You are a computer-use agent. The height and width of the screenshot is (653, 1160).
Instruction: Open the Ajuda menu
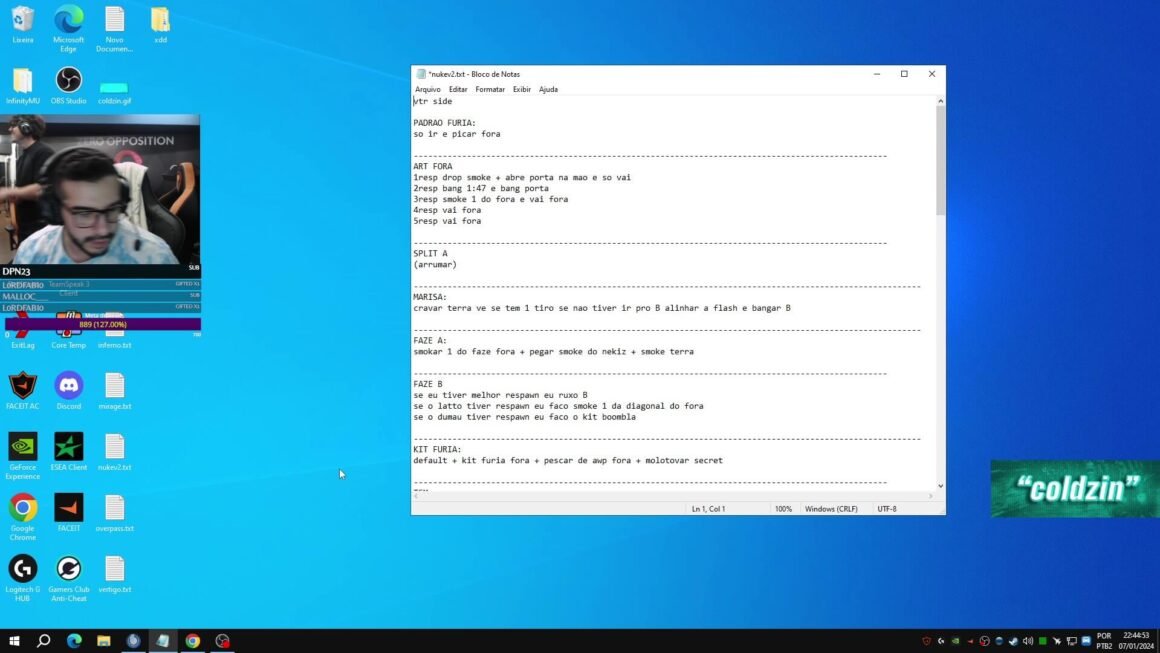[x=548, y=89]
